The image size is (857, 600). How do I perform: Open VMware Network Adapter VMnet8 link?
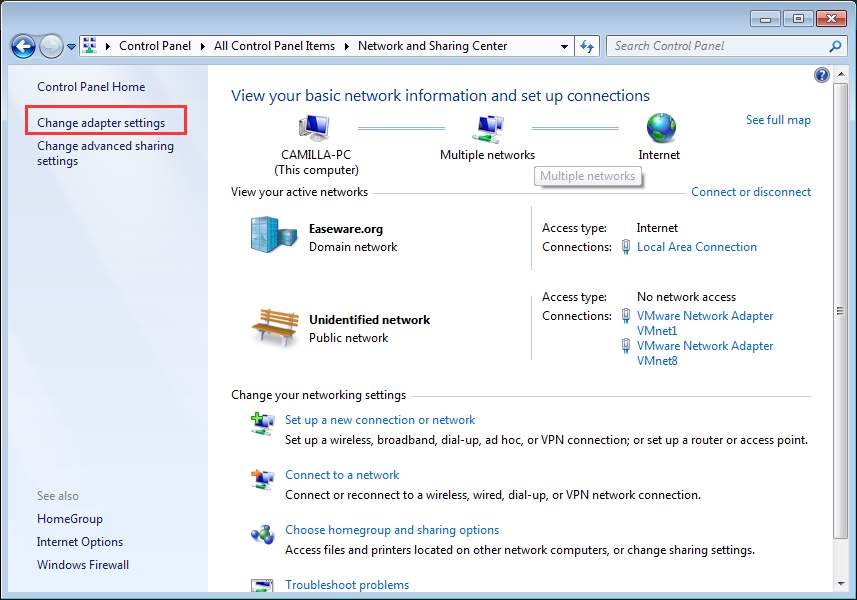coord(705,345)
